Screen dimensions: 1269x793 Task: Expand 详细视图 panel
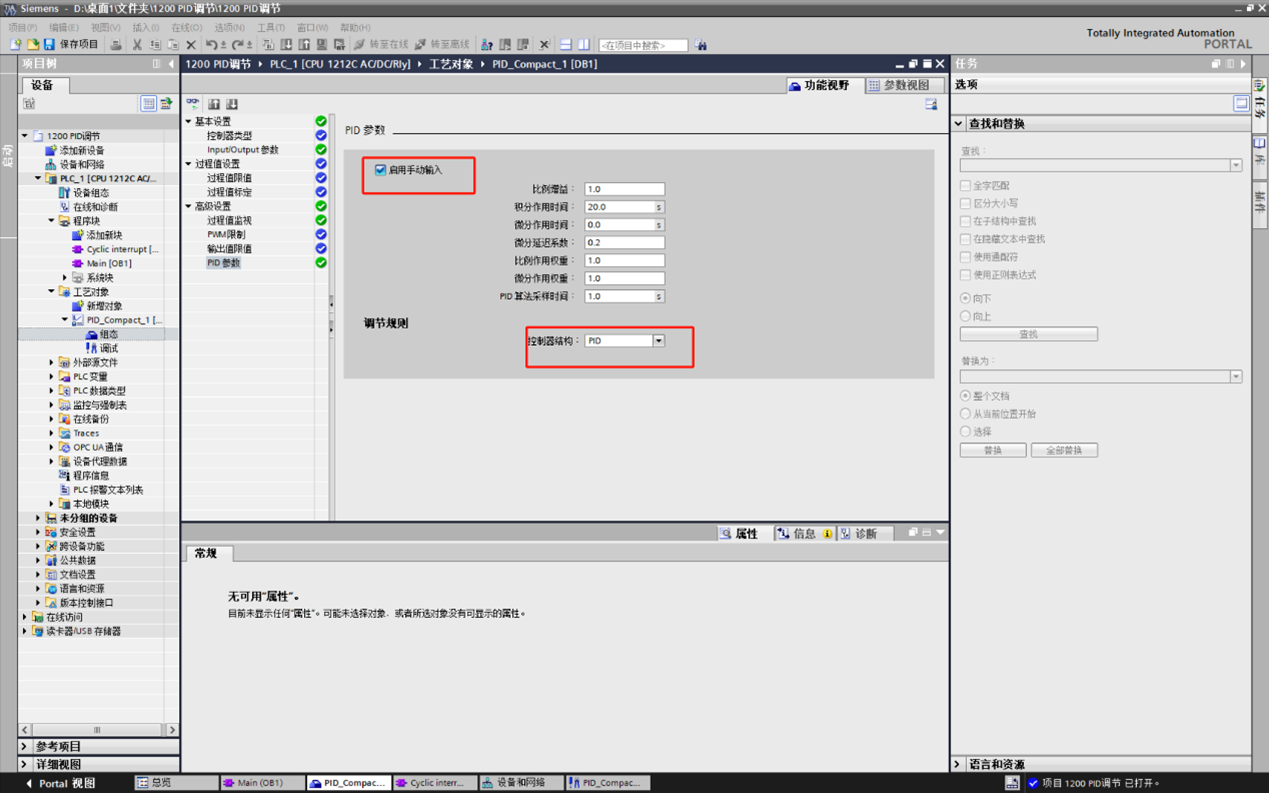[x=25, y=765]
